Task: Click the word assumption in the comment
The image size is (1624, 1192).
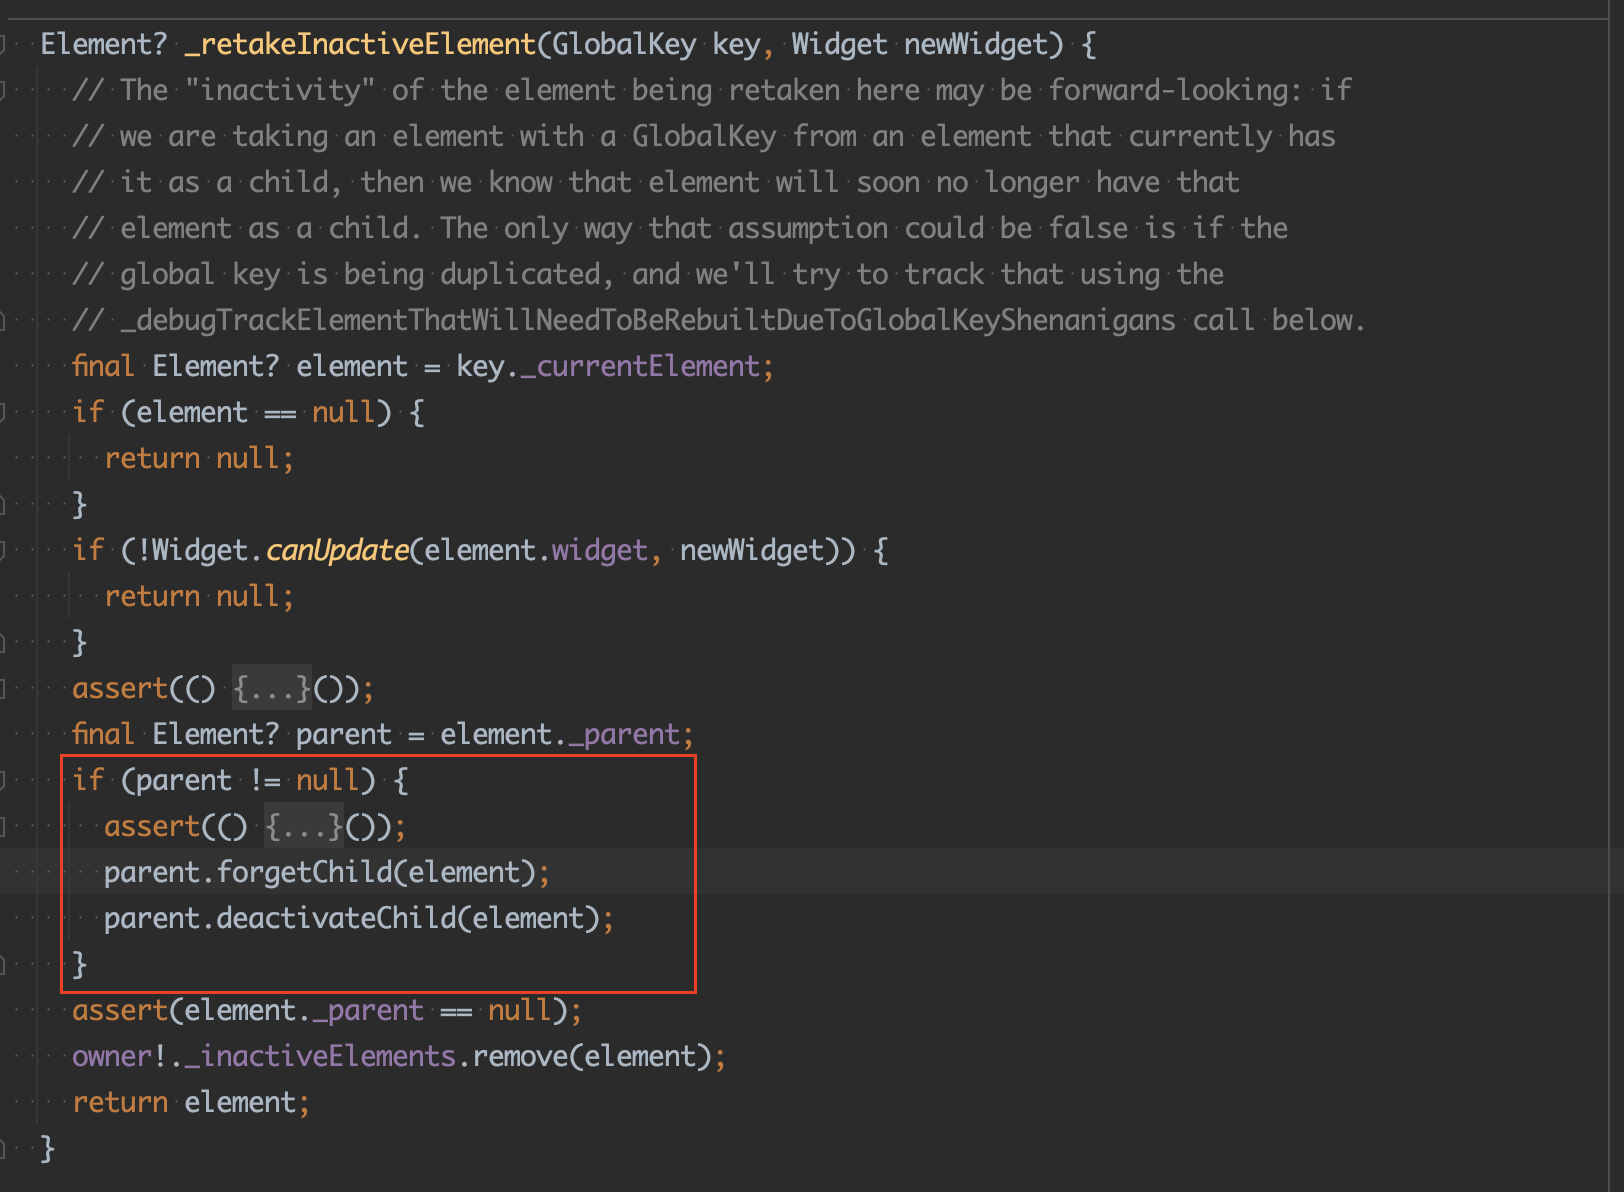Action: click(x=808, y=228)
